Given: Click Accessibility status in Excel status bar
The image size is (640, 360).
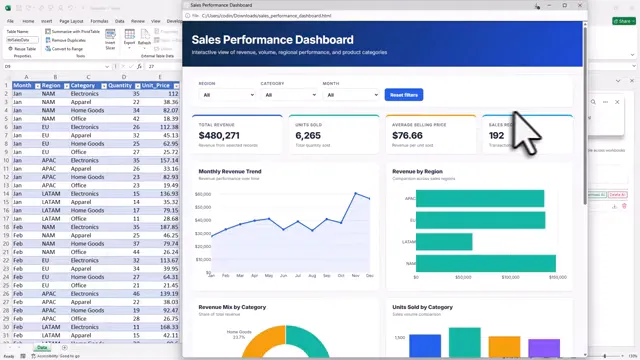Looking at the screenshot, I should point(55,356).
